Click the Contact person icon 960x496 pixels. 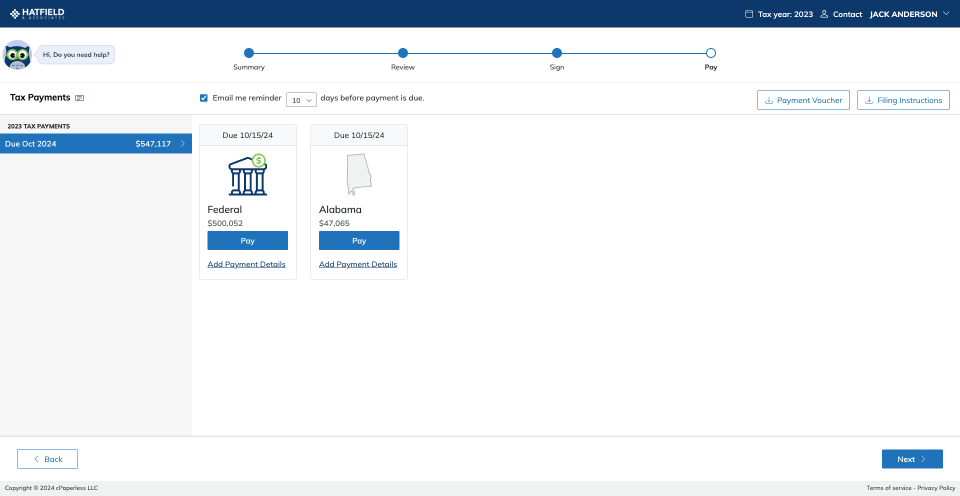(x=824, y=14)
